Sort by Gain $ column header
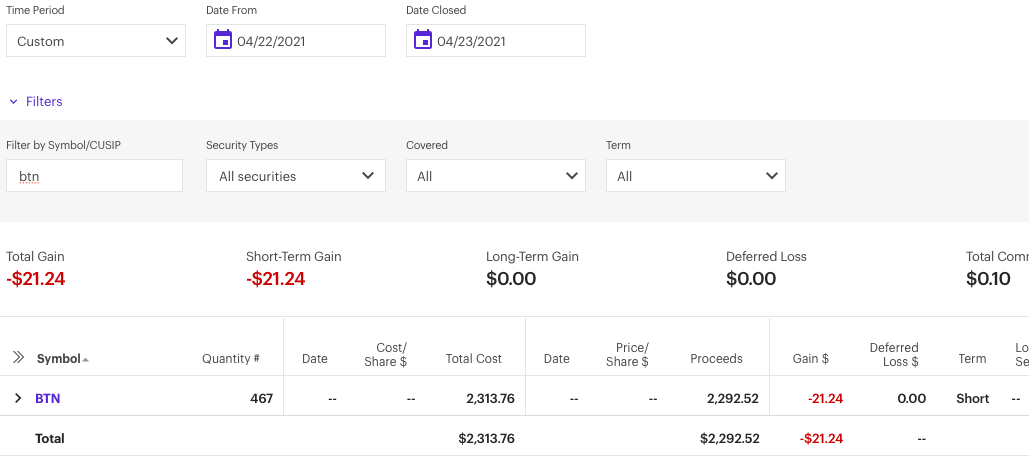 coord(810,358)
